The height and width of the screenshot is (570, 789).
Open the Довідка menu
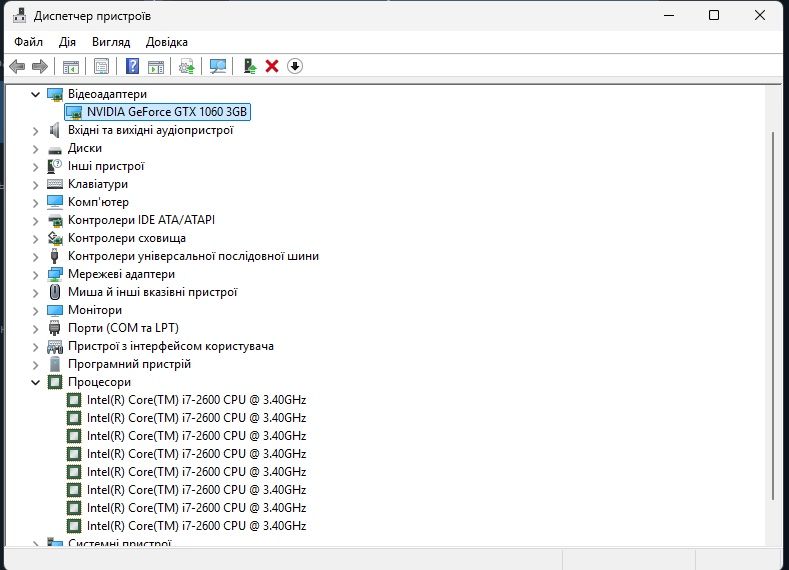point(167,42)
